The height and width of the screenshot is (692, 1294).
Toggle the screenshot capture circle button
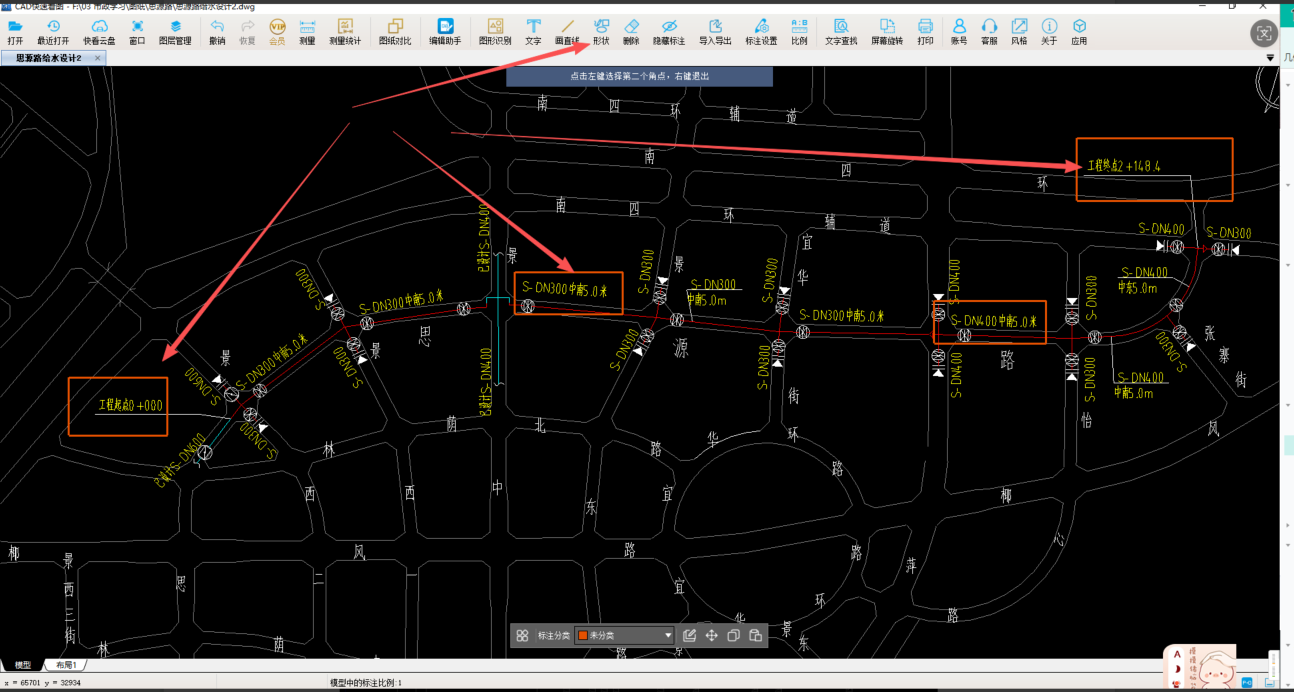coord(1264,33)
